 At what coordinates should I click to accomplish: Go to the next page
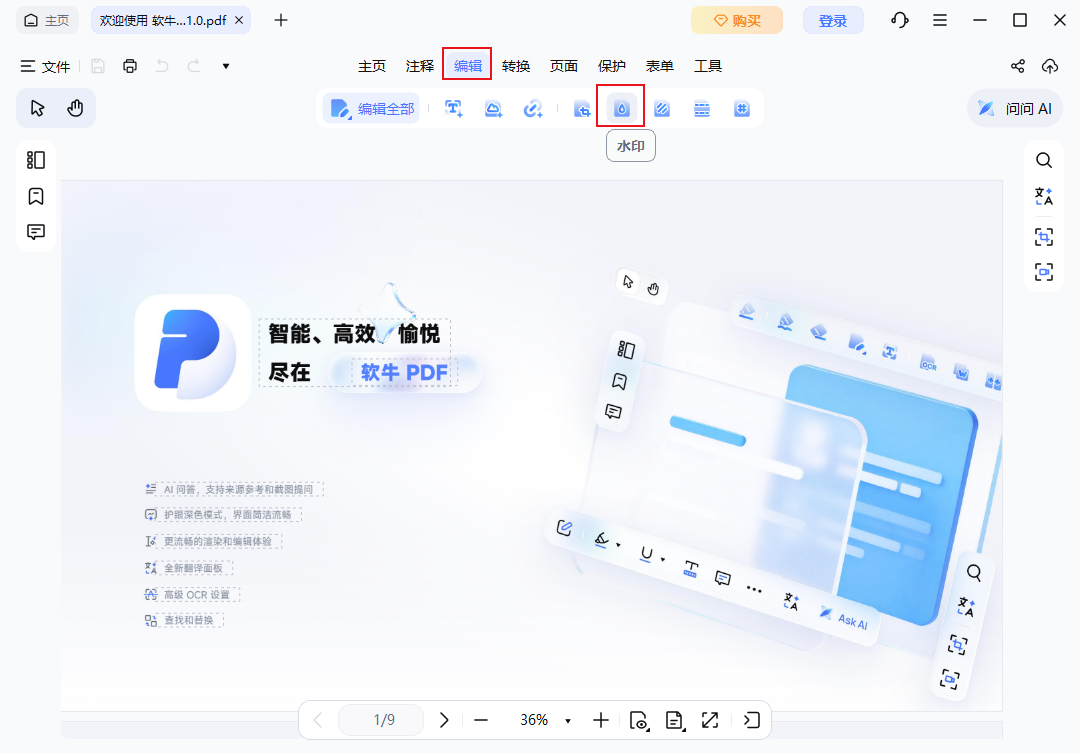click(444, 720)
